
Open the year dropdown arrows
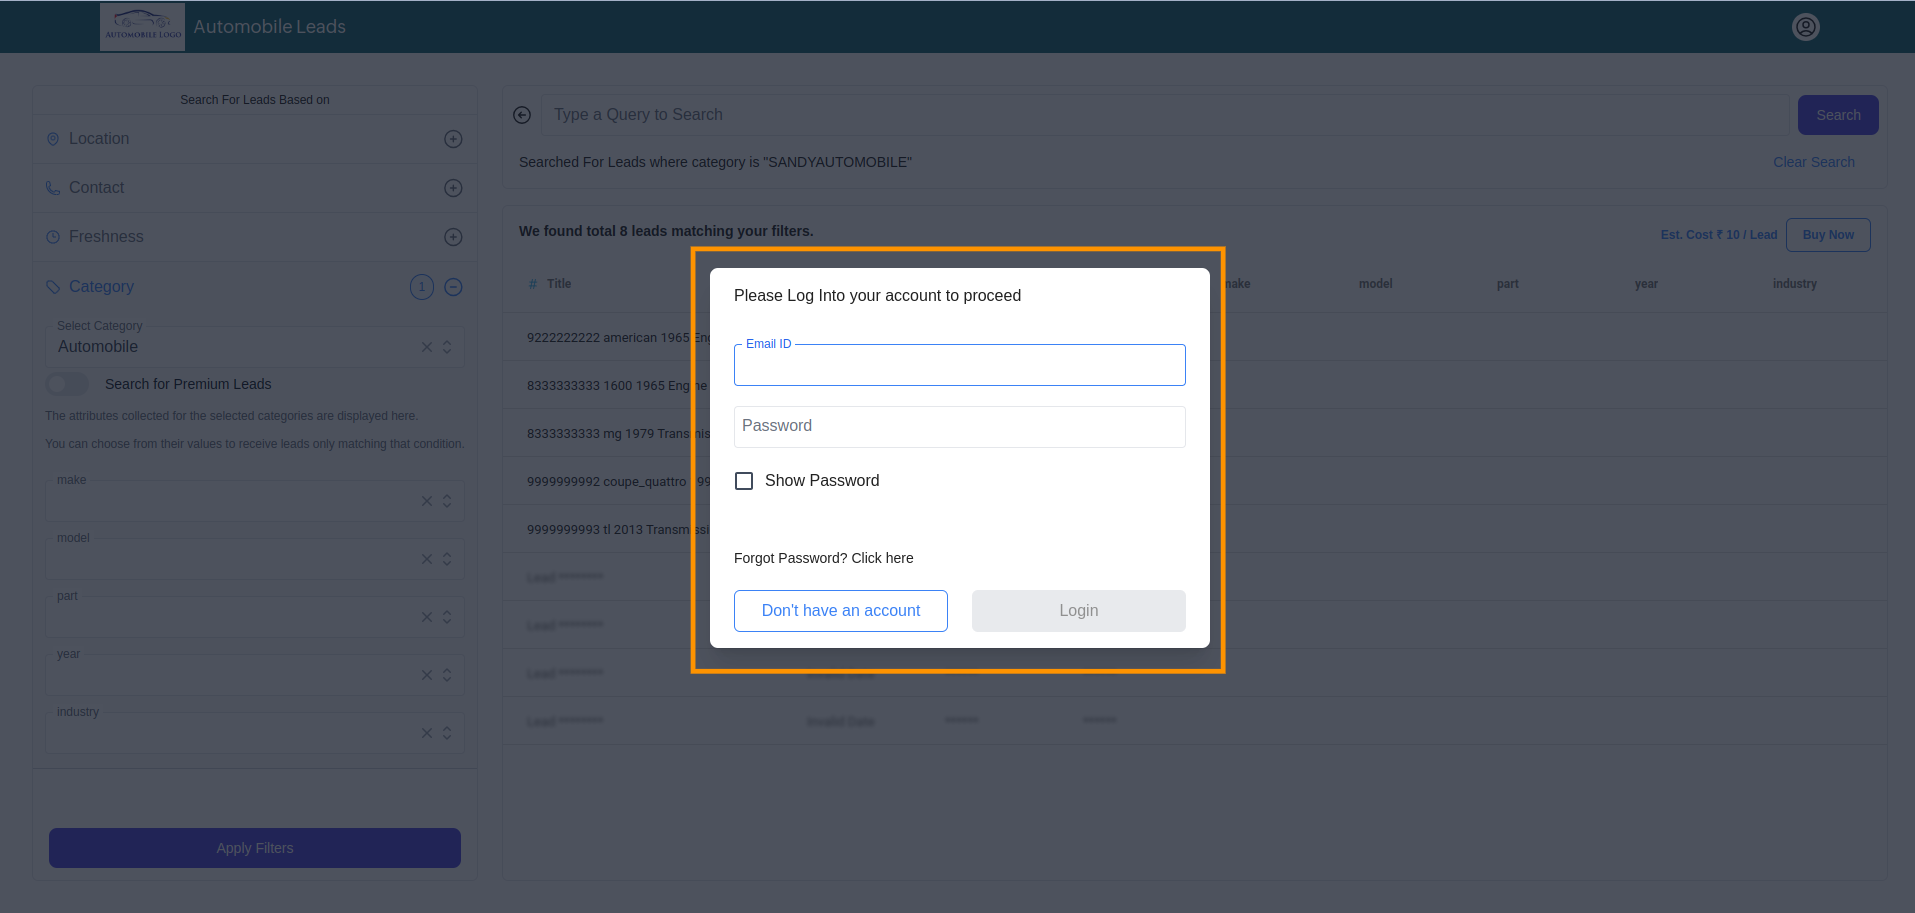(x=447, y=675)
